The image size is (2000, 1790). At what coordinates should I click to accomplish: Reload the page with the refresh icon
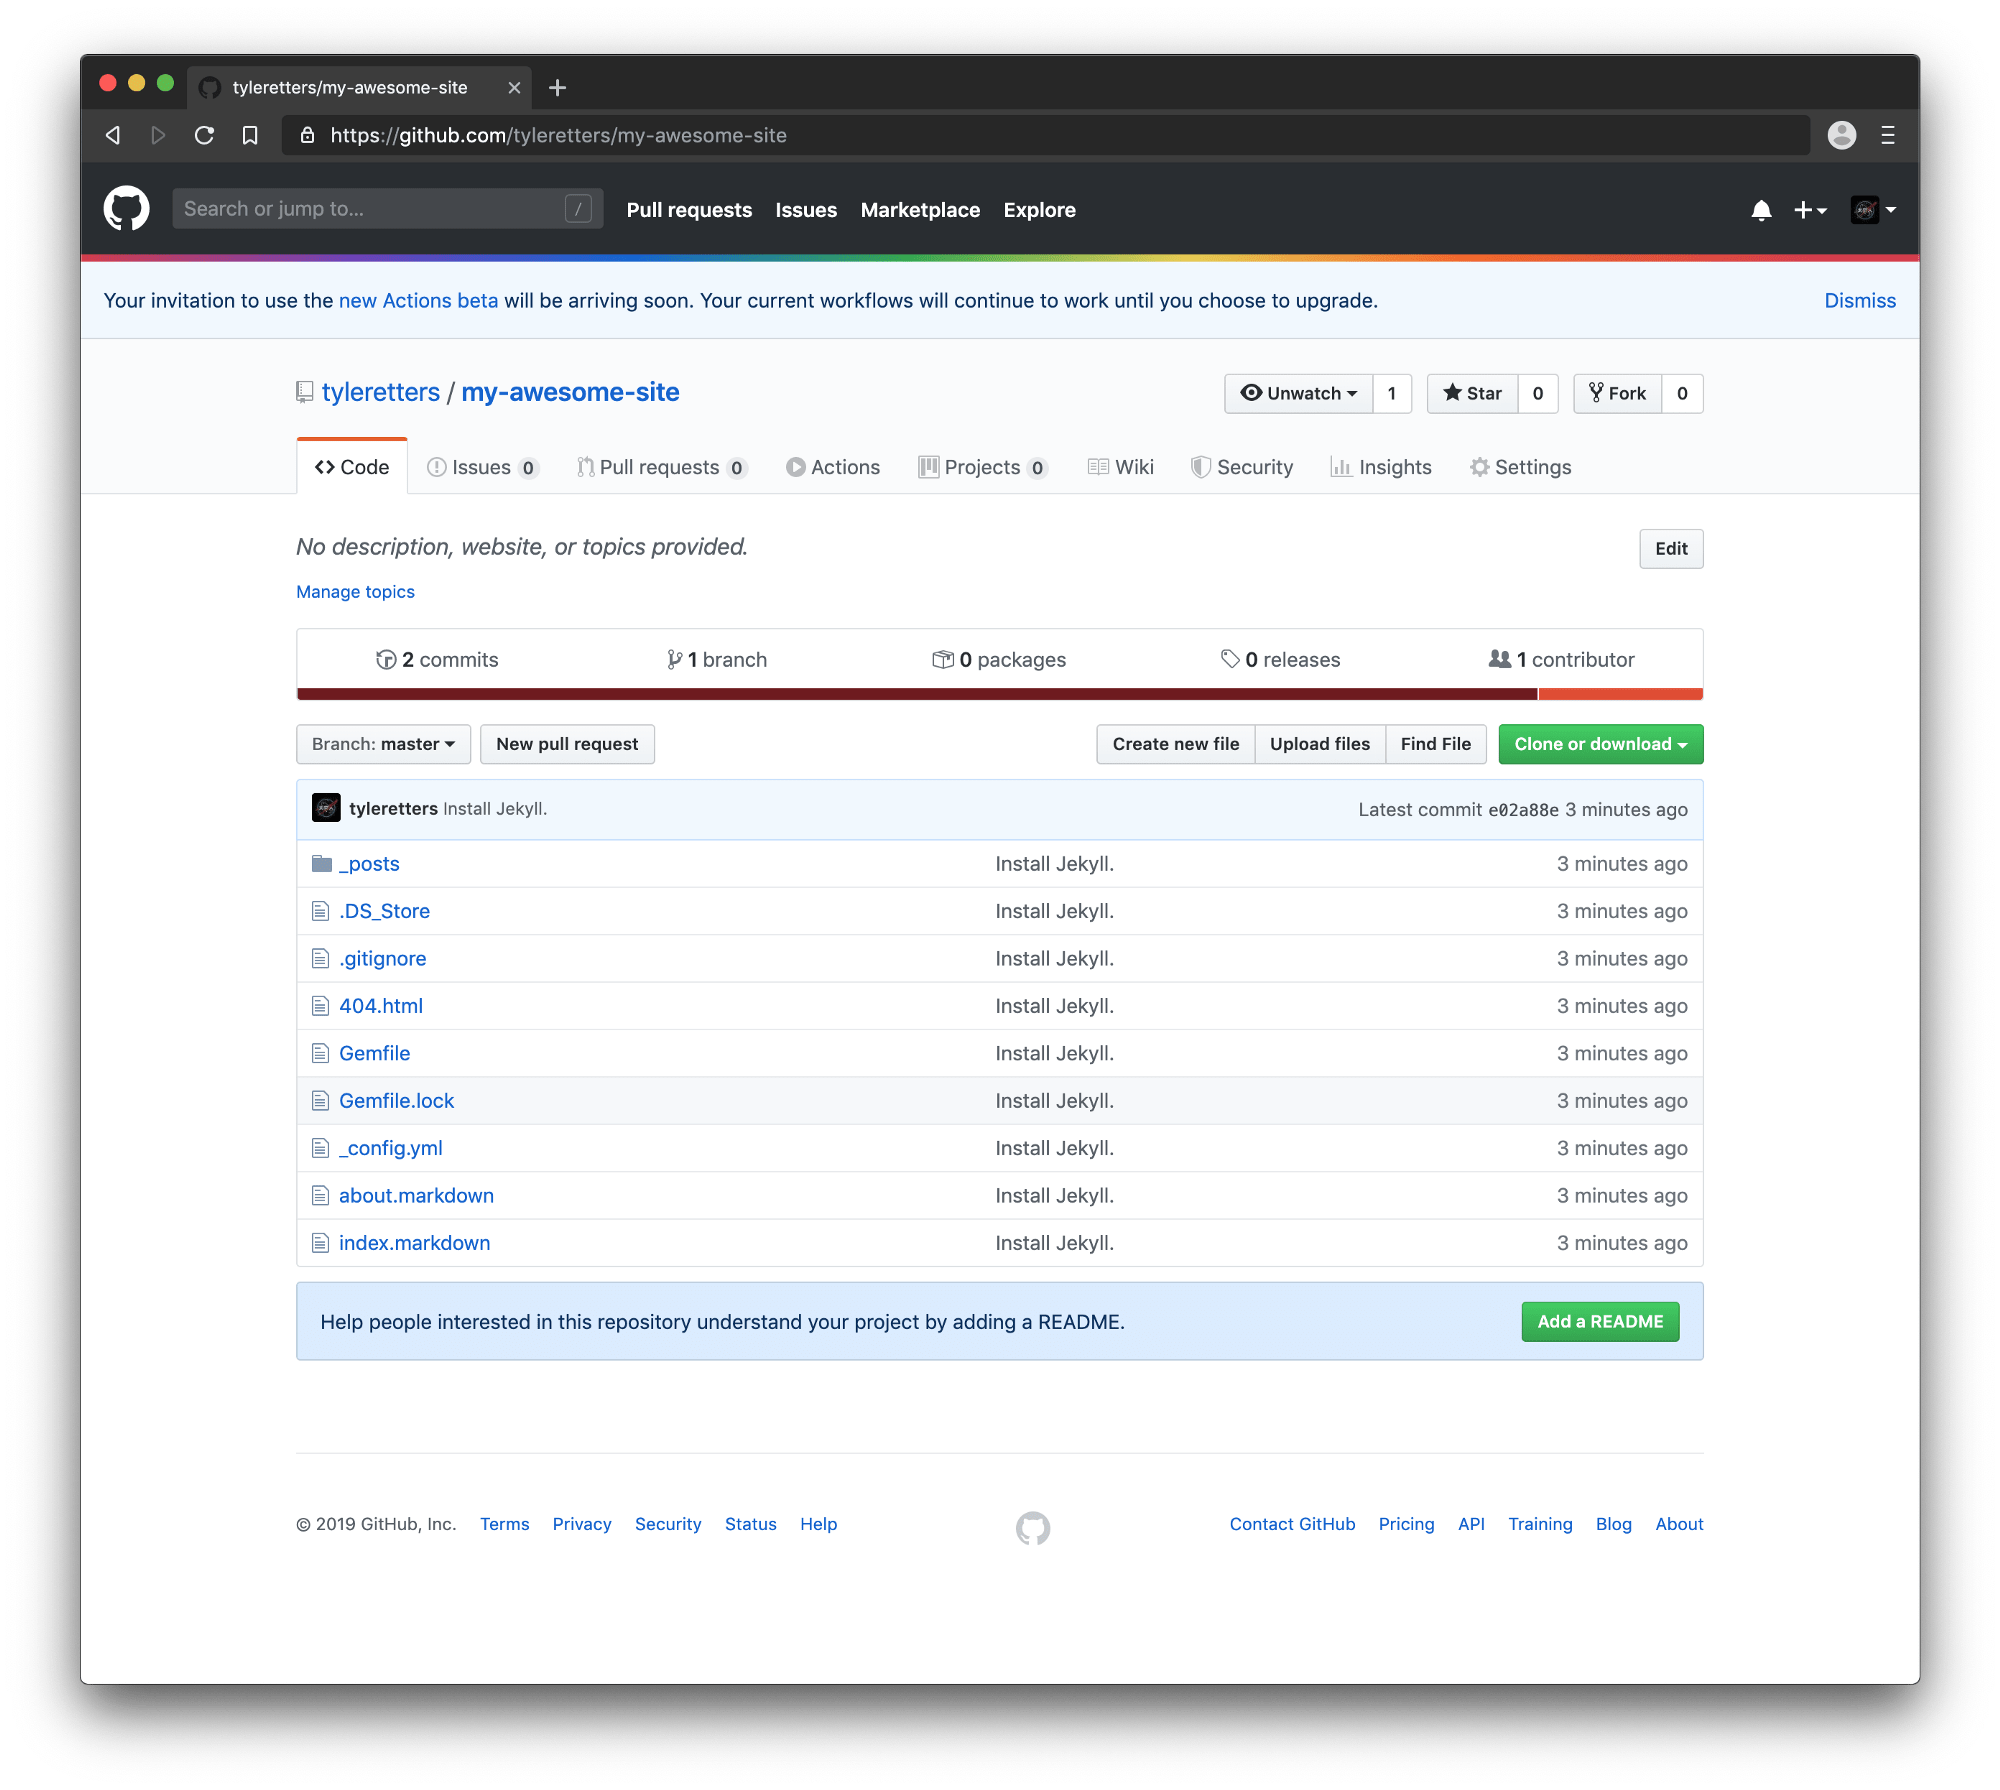tap(204, 135)
